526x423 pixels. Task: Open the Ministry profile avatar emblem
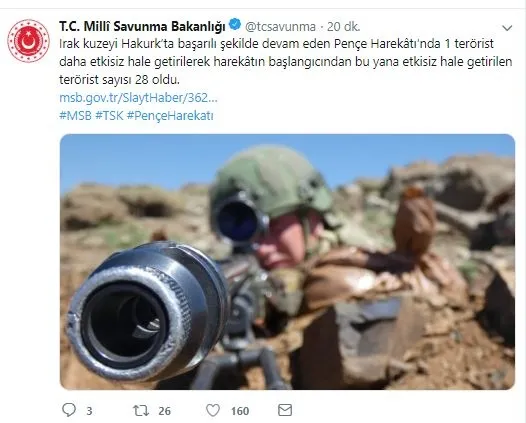pos(28,41)
